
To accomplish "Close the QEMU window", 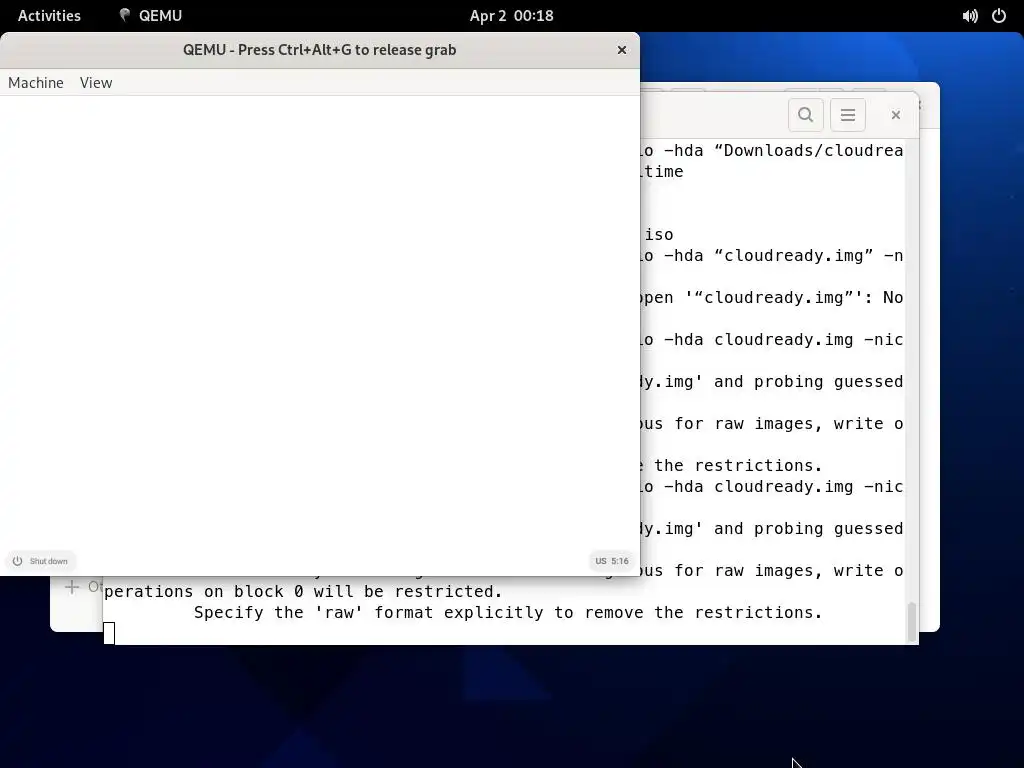I will pyautogui.click(x=622, y=50).
